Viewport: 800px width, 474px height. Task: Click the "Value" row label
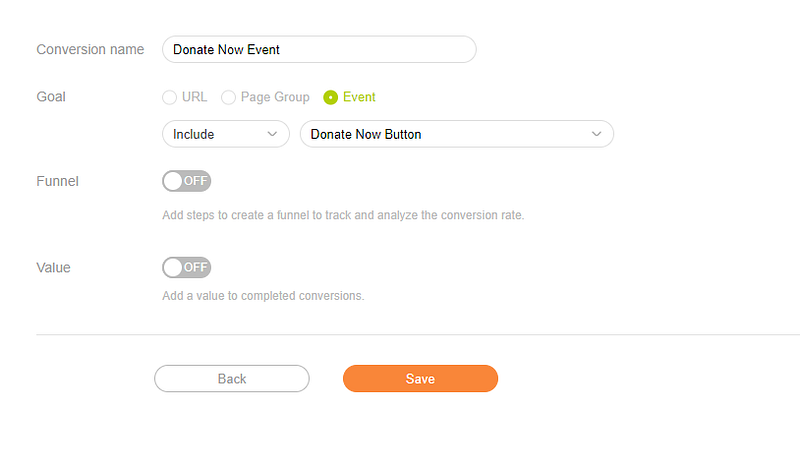click(x=53, y=267)
